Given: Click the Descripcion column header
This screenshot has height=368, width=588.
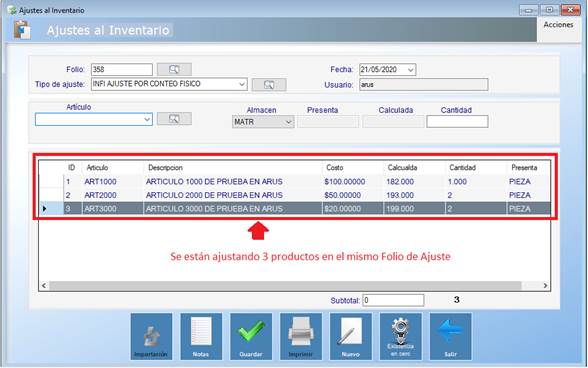Looking at the screenshot, I should coord(232,168).
